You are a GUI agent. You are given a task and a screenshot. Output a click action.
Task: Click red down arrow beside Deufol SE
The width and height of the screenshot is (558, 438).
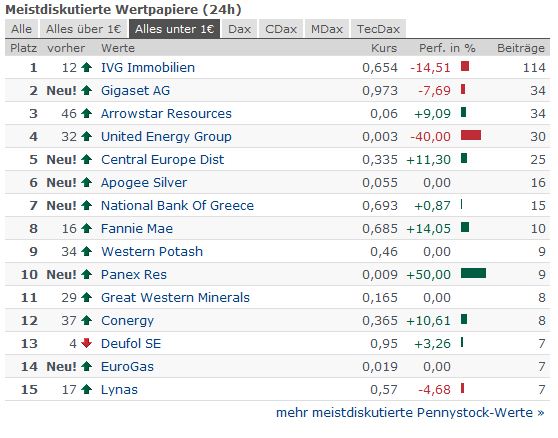tap(86, 343)
